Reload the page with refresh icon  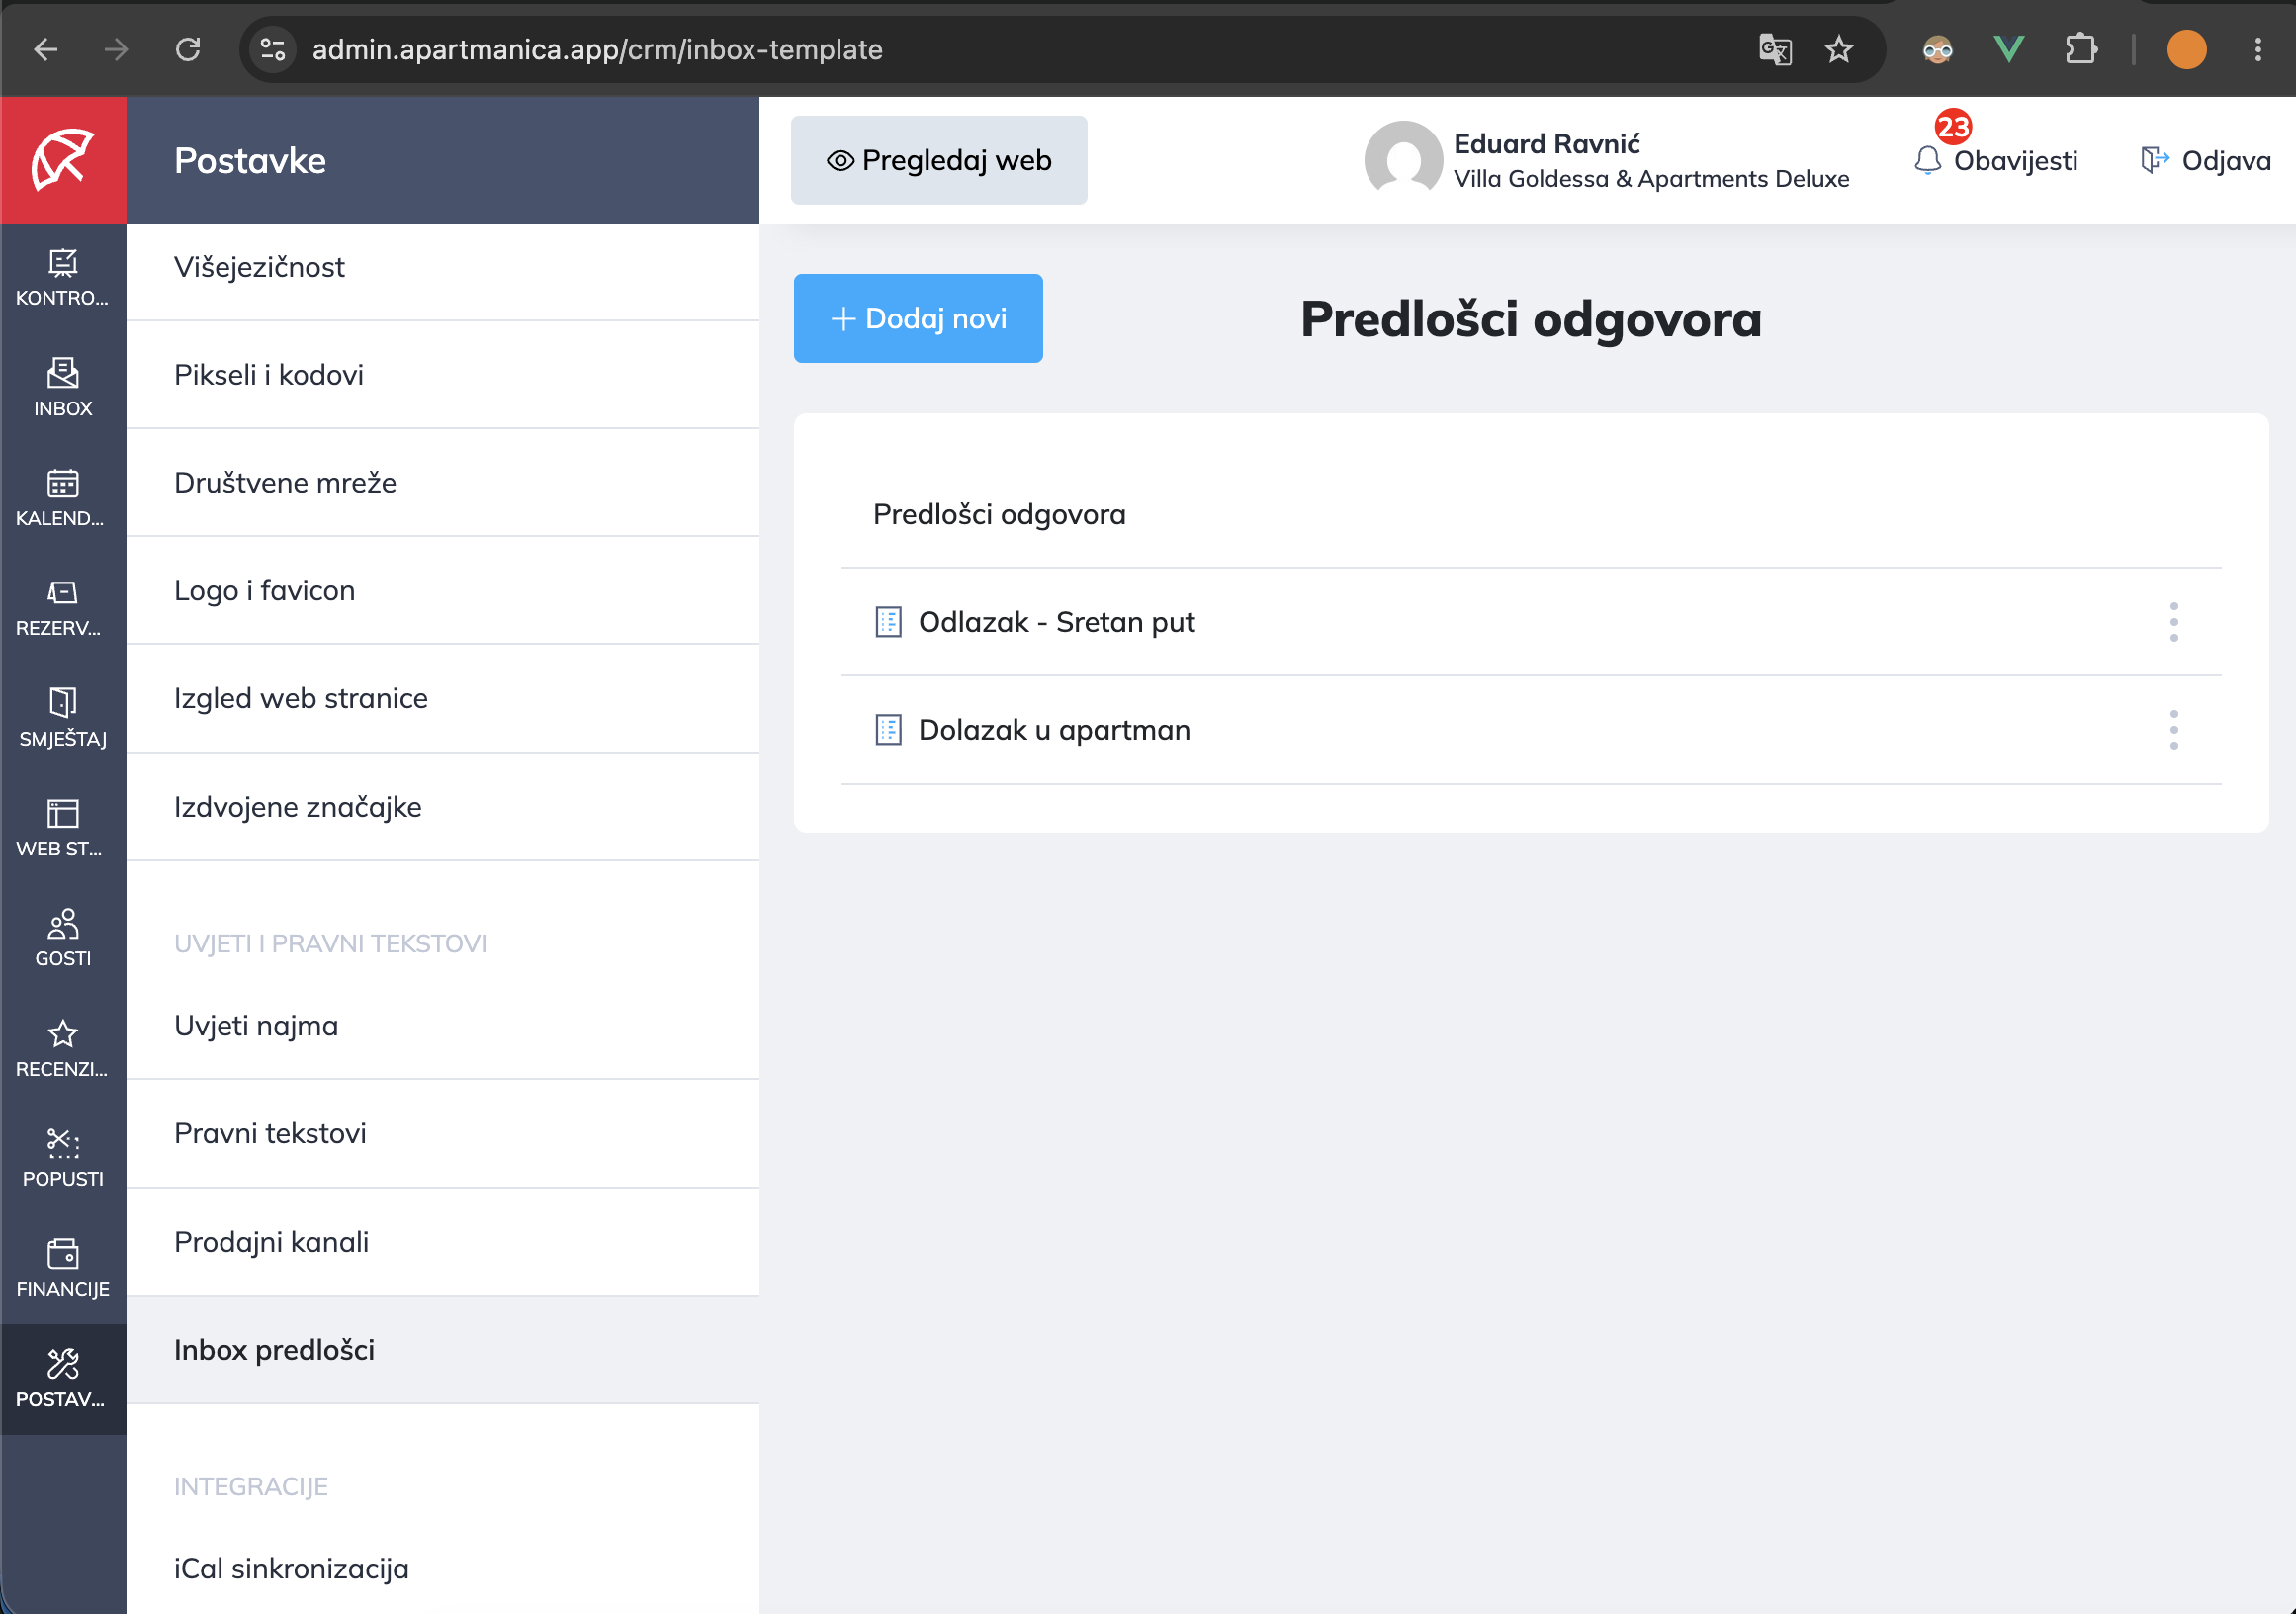point(188,49)
